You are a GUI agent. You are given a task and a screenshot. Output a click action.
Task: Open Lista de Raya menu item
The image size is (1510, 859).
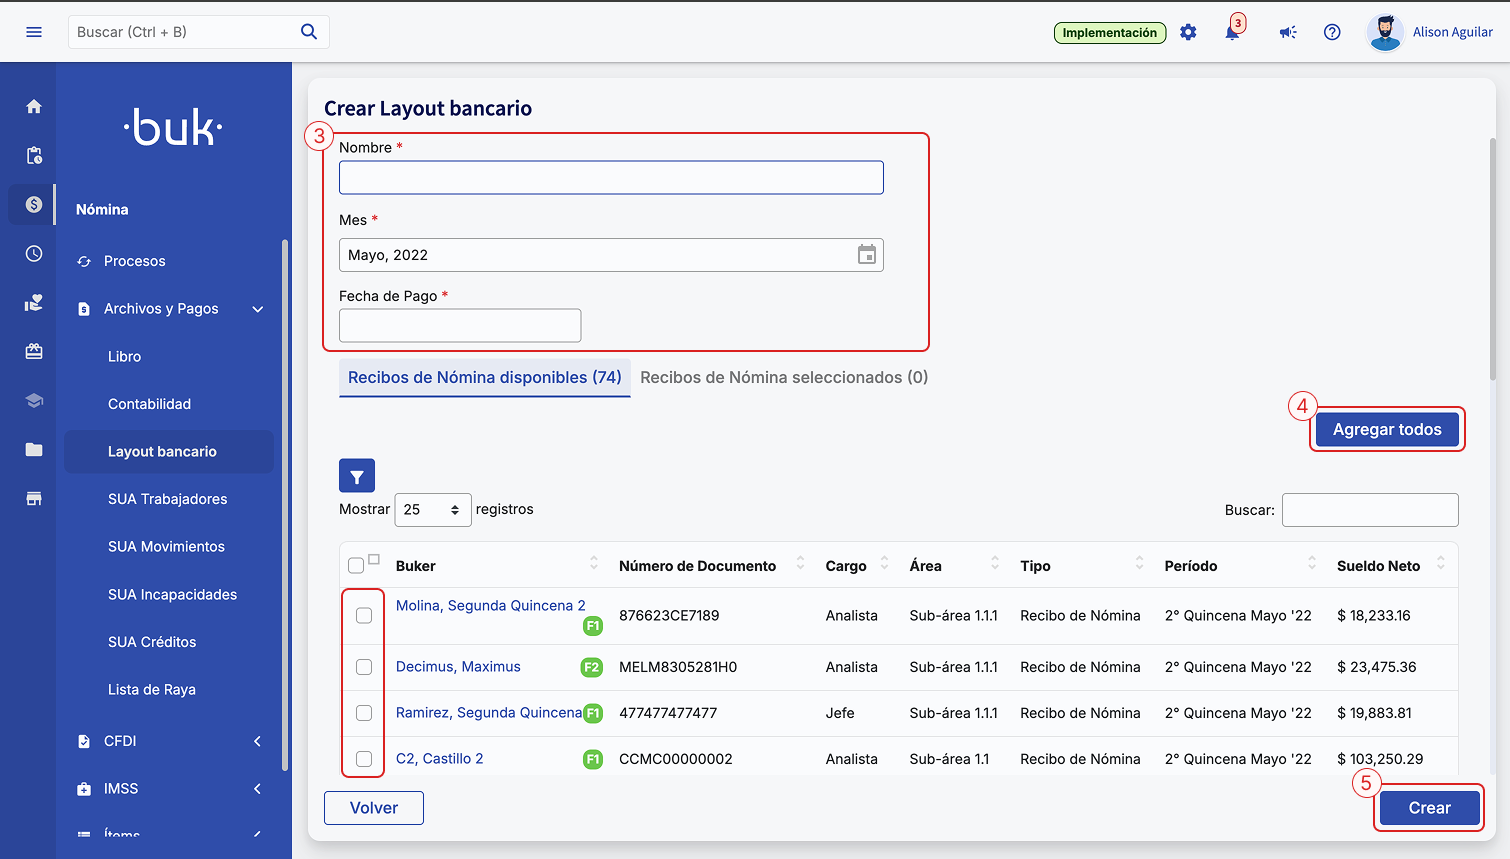(x=152, y=689)
